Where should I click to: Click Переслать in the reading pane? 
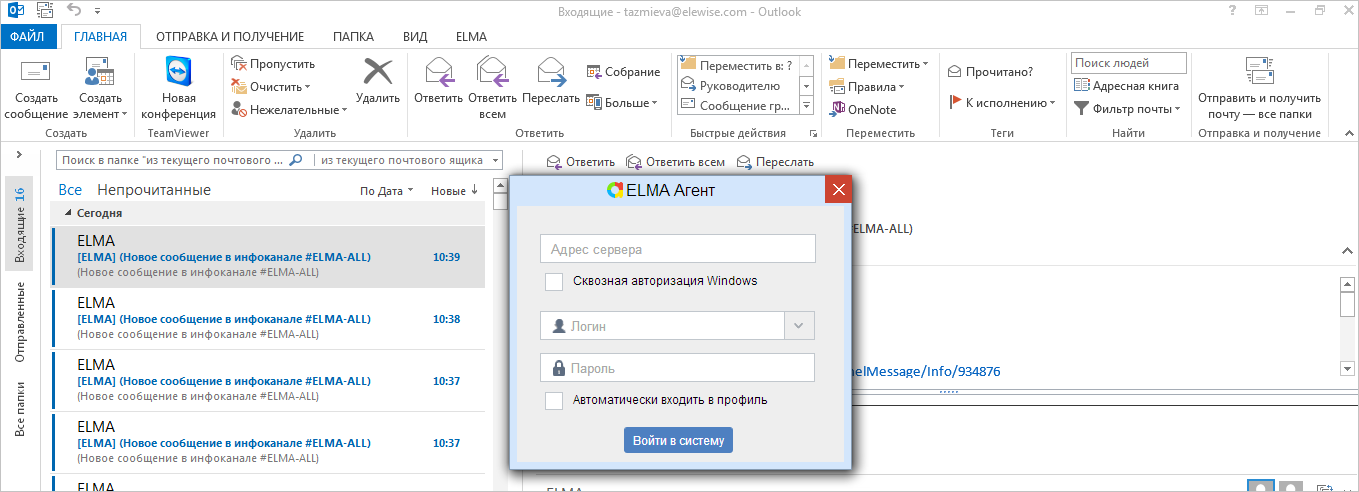pyautogui.click(x=775, y=162)
